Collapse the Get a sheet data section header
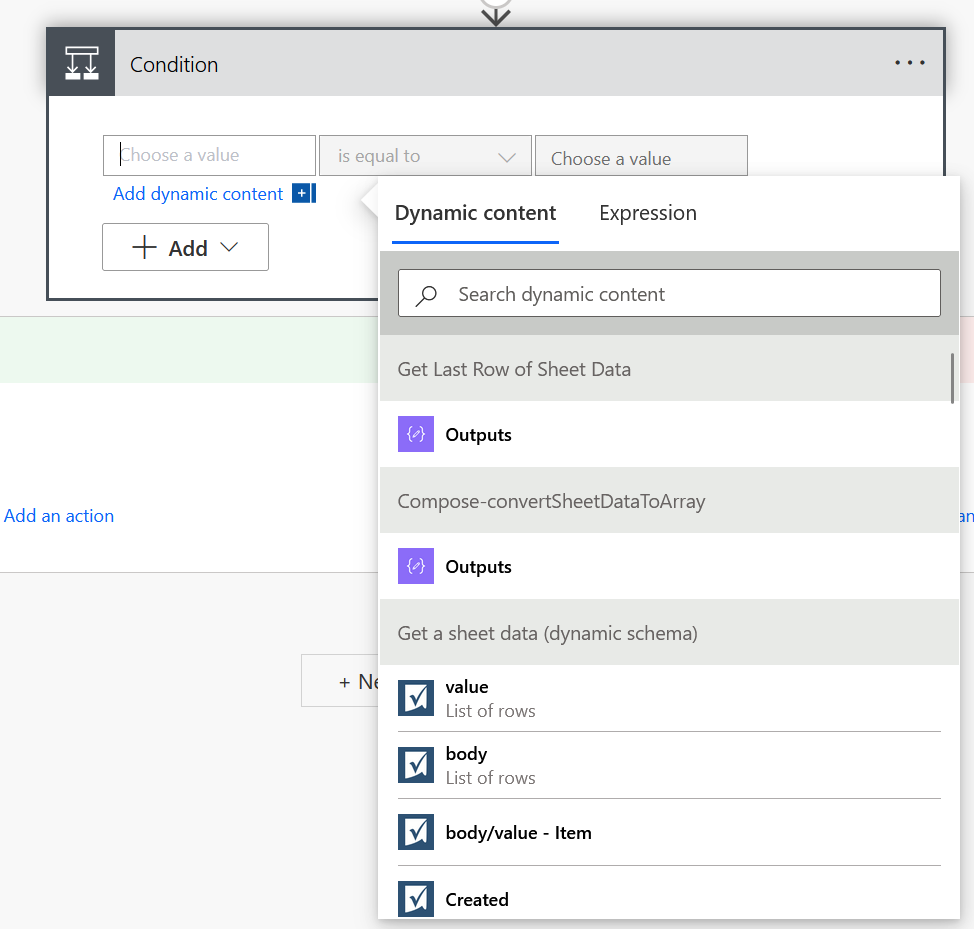This screenshot has height=929, width=974. [x=547, y=633]
